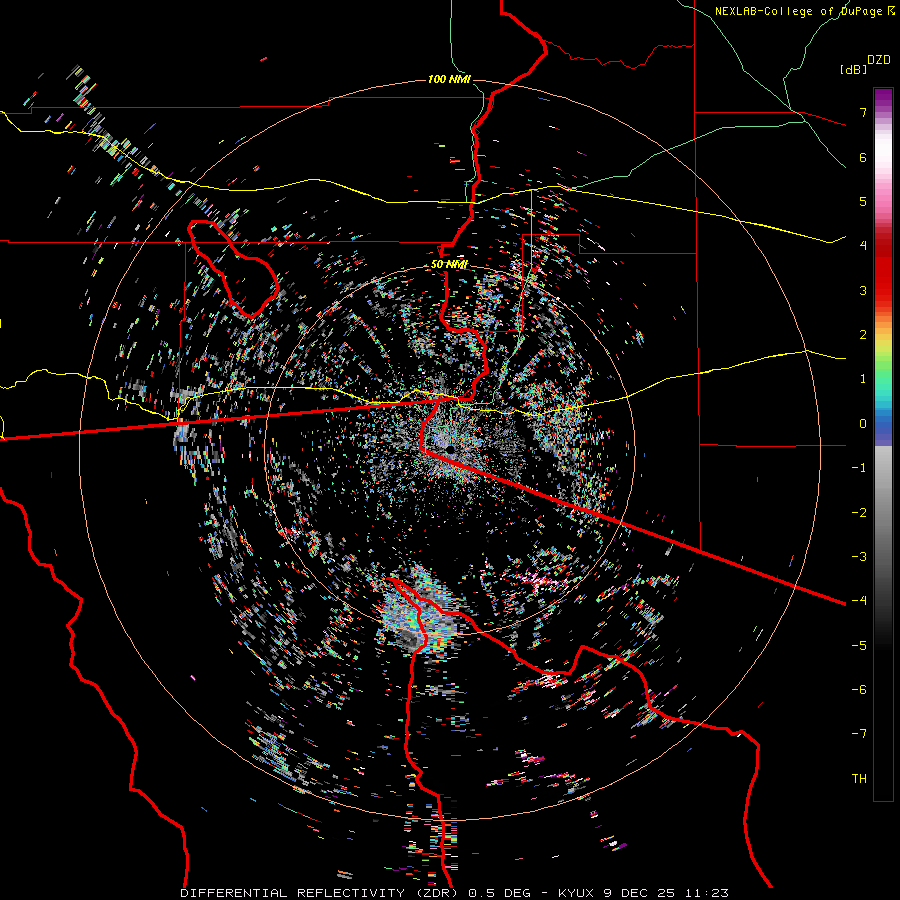The height and width of the screenshot is (900, 900).
Task: Click the [dB] units label
Action: pyautogui.click(x=853, y=69)
